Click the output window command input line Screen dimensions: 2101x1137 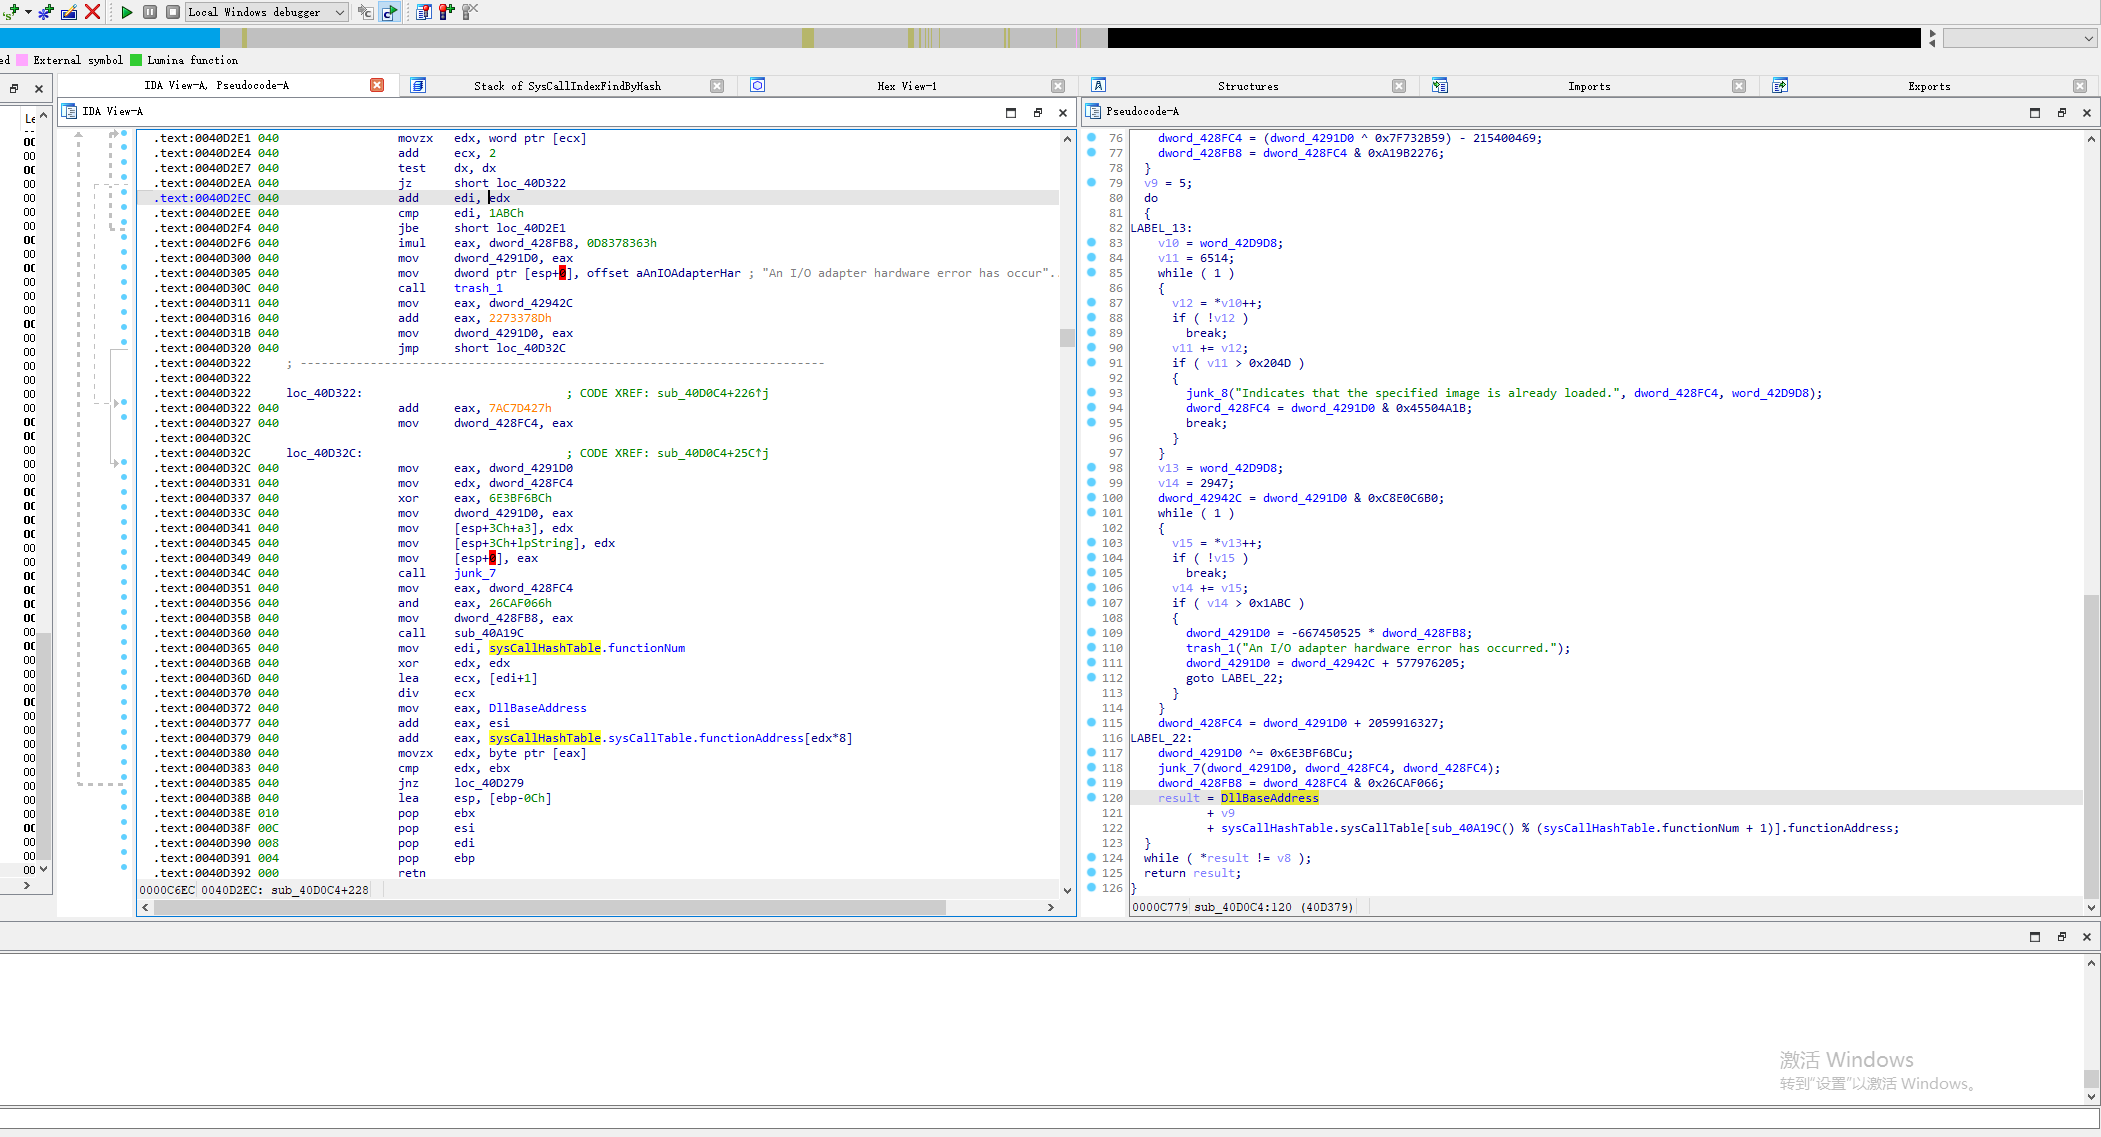click(x=1050, y=1118)
